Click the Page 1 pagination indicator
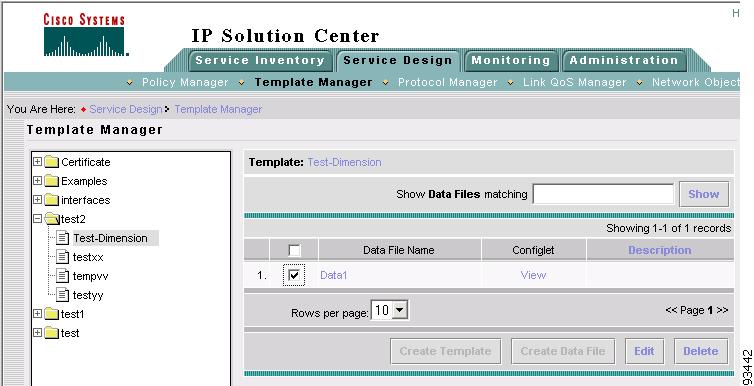754x386 pixels. click(697, 311)
